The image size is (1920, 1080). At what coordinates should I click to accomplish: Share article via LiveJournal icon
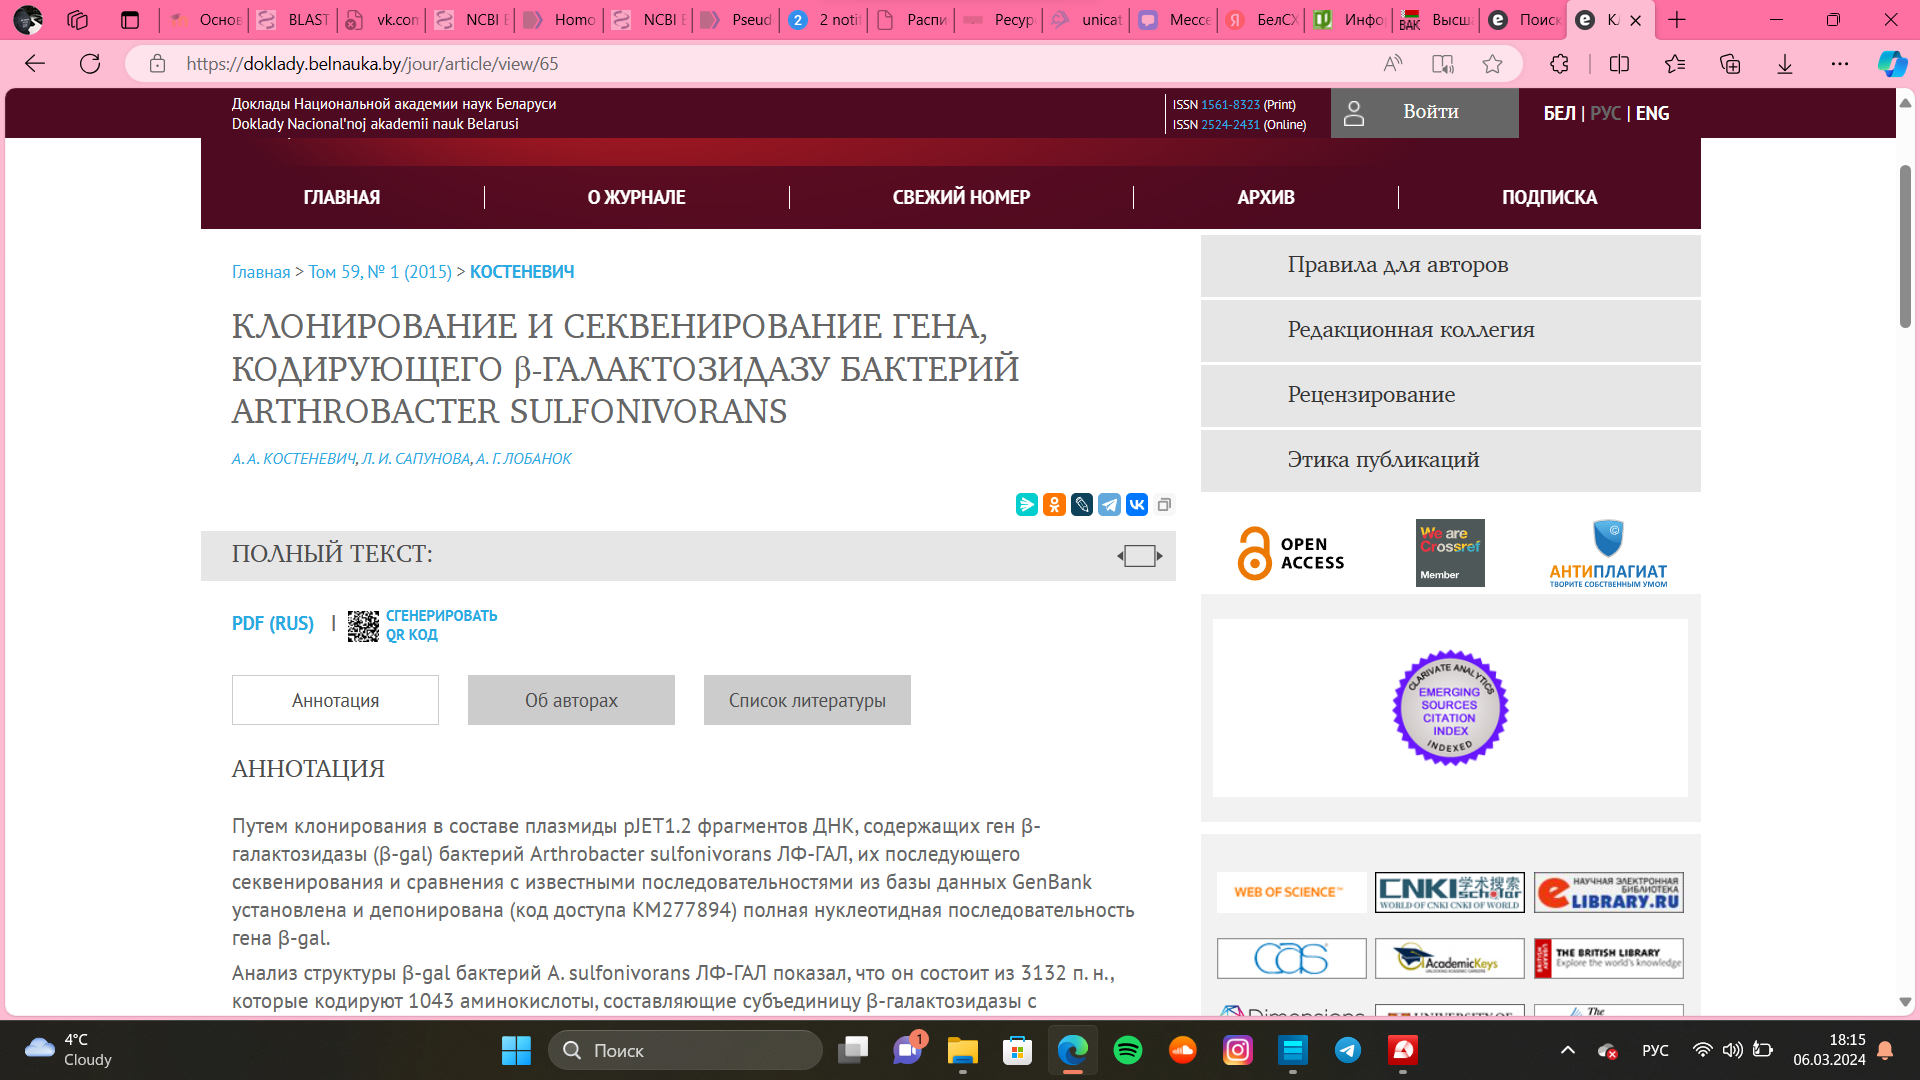pos(1082,504)
